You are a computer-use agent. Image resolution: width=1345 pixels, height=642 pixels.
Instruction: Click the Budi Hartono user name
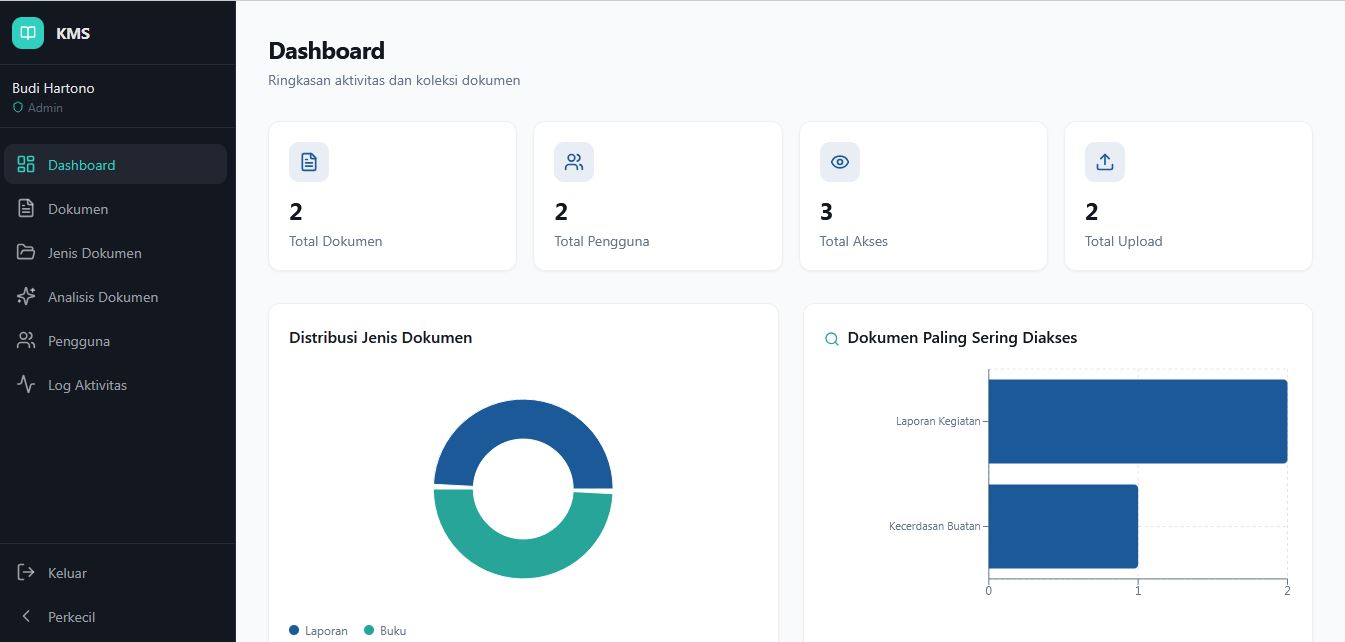click(x=53, y=88)
